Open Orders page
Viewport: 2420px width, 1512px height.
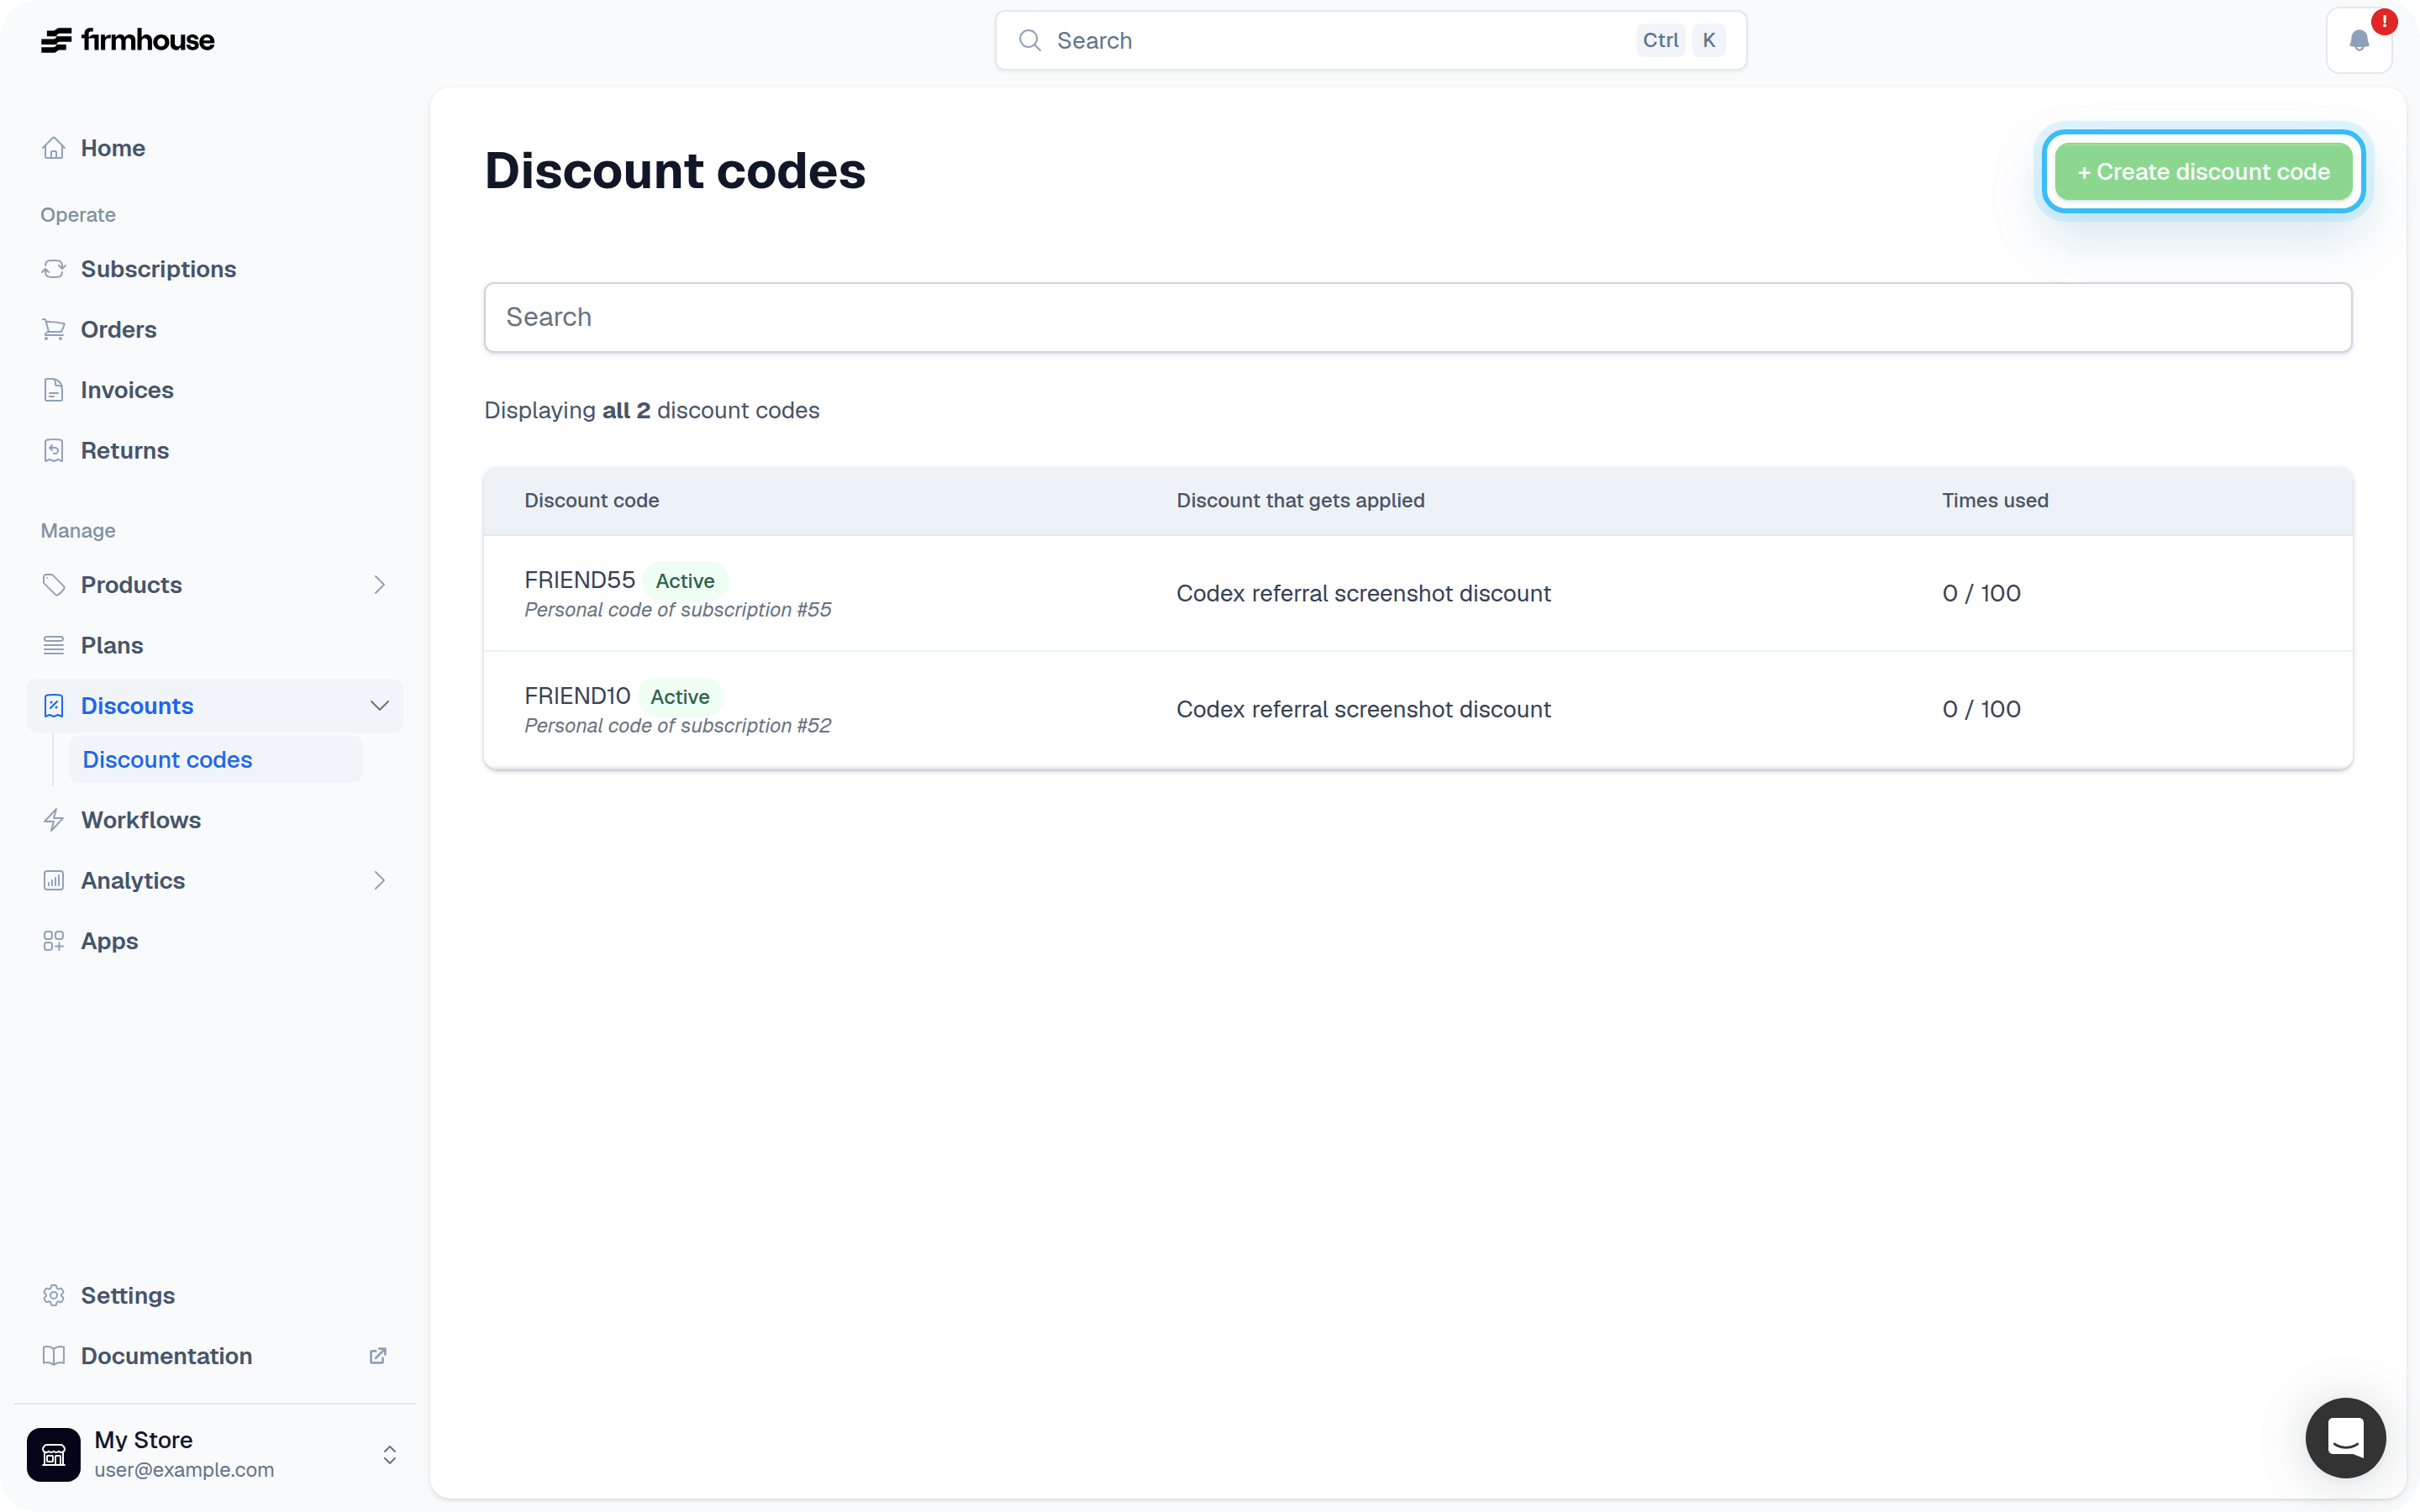[x=215, y=329]
